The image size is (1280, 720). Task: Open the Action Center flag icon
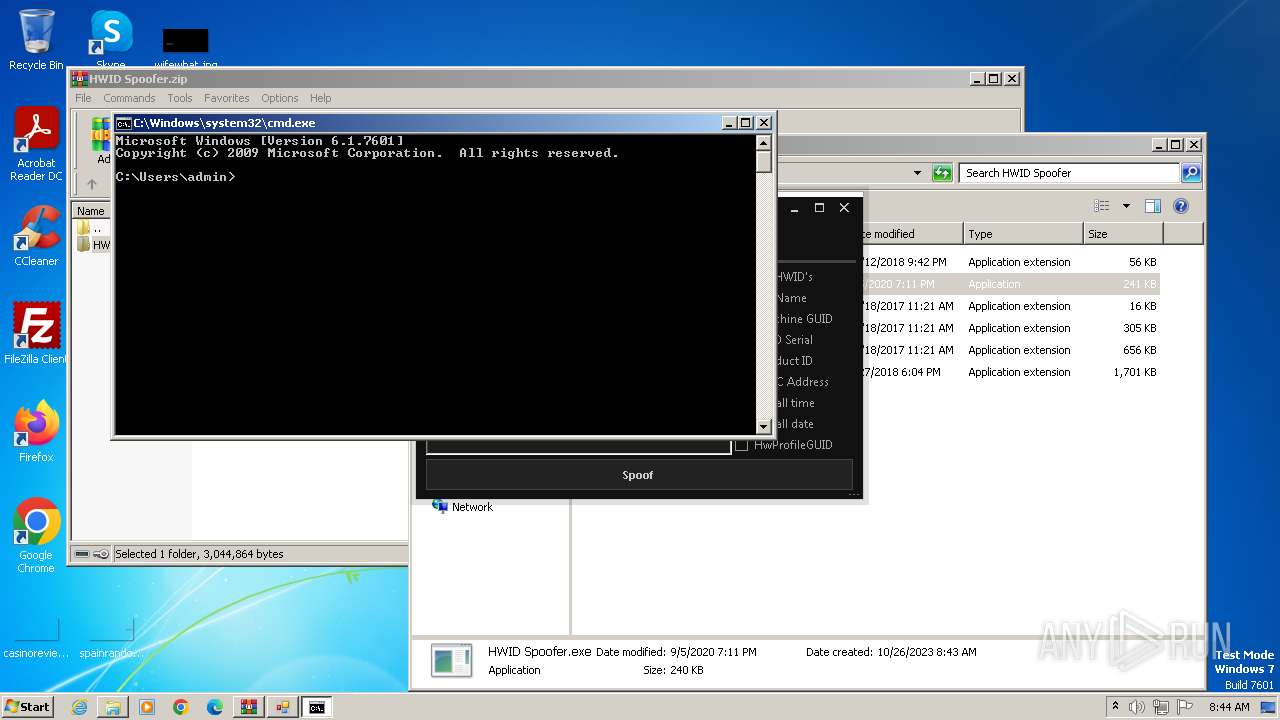(1186, 707)
